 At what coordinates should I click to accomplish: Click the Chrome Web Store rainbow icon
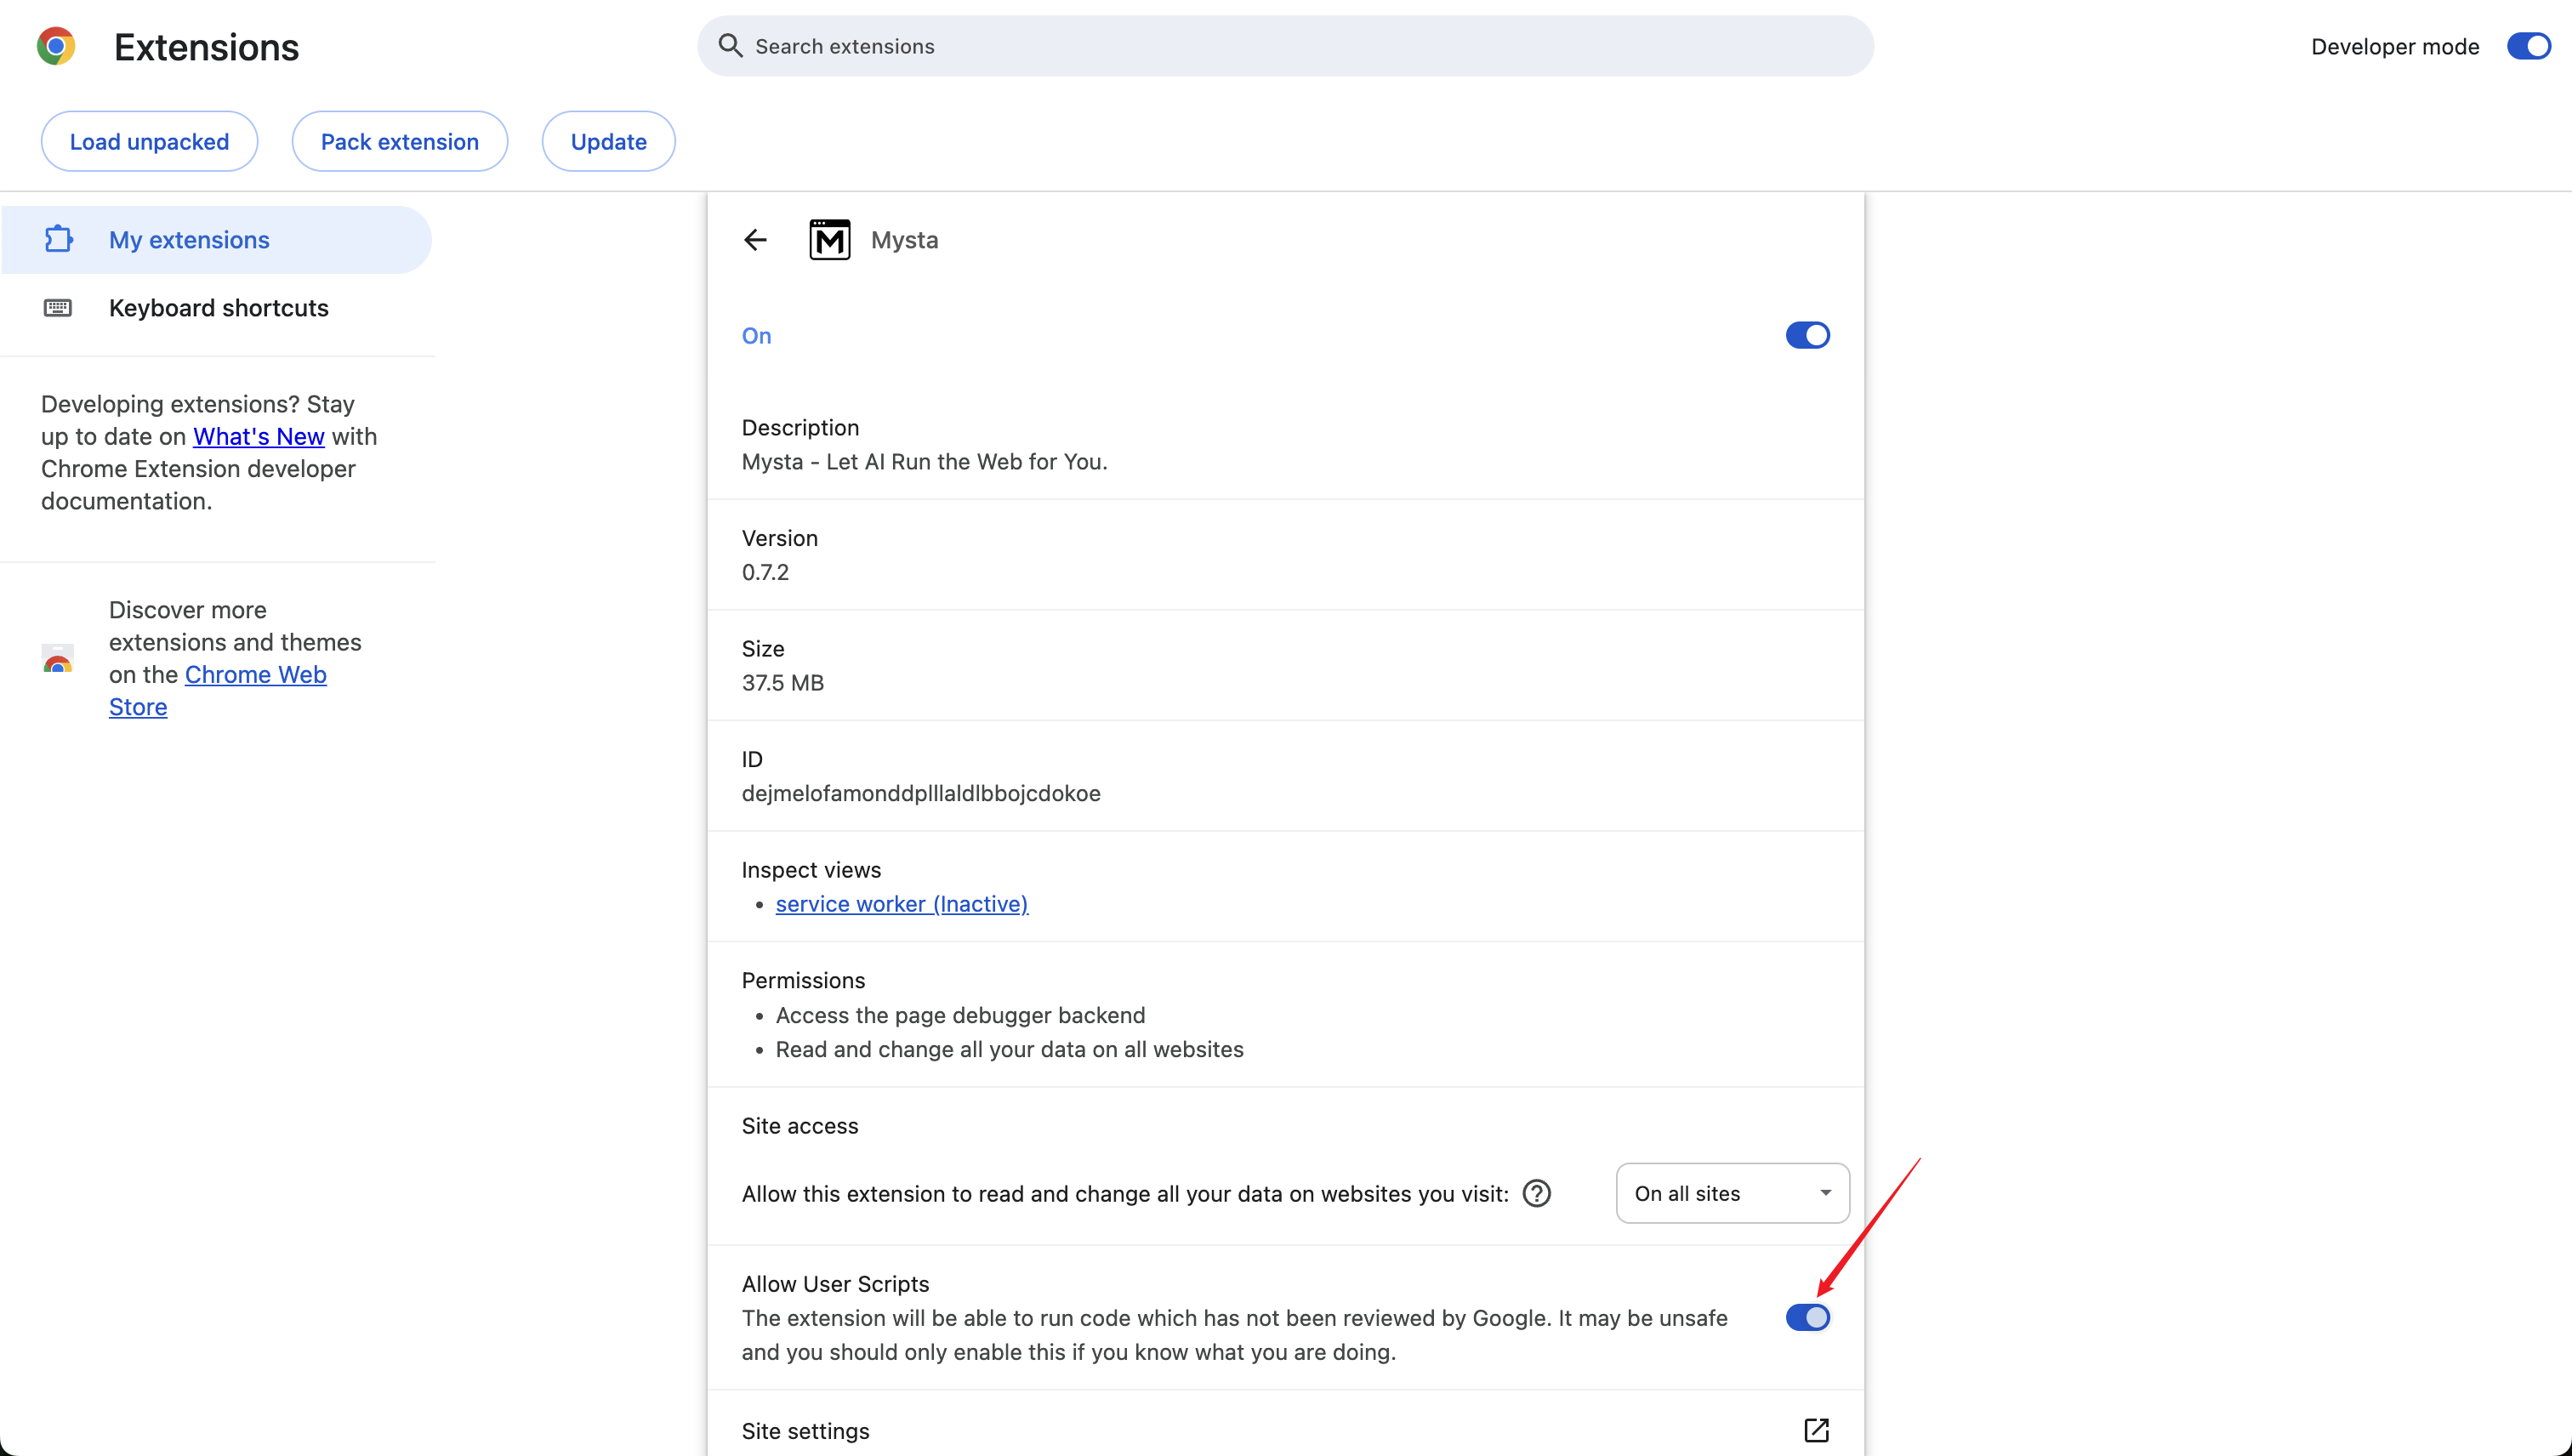(x=58, y=659)
